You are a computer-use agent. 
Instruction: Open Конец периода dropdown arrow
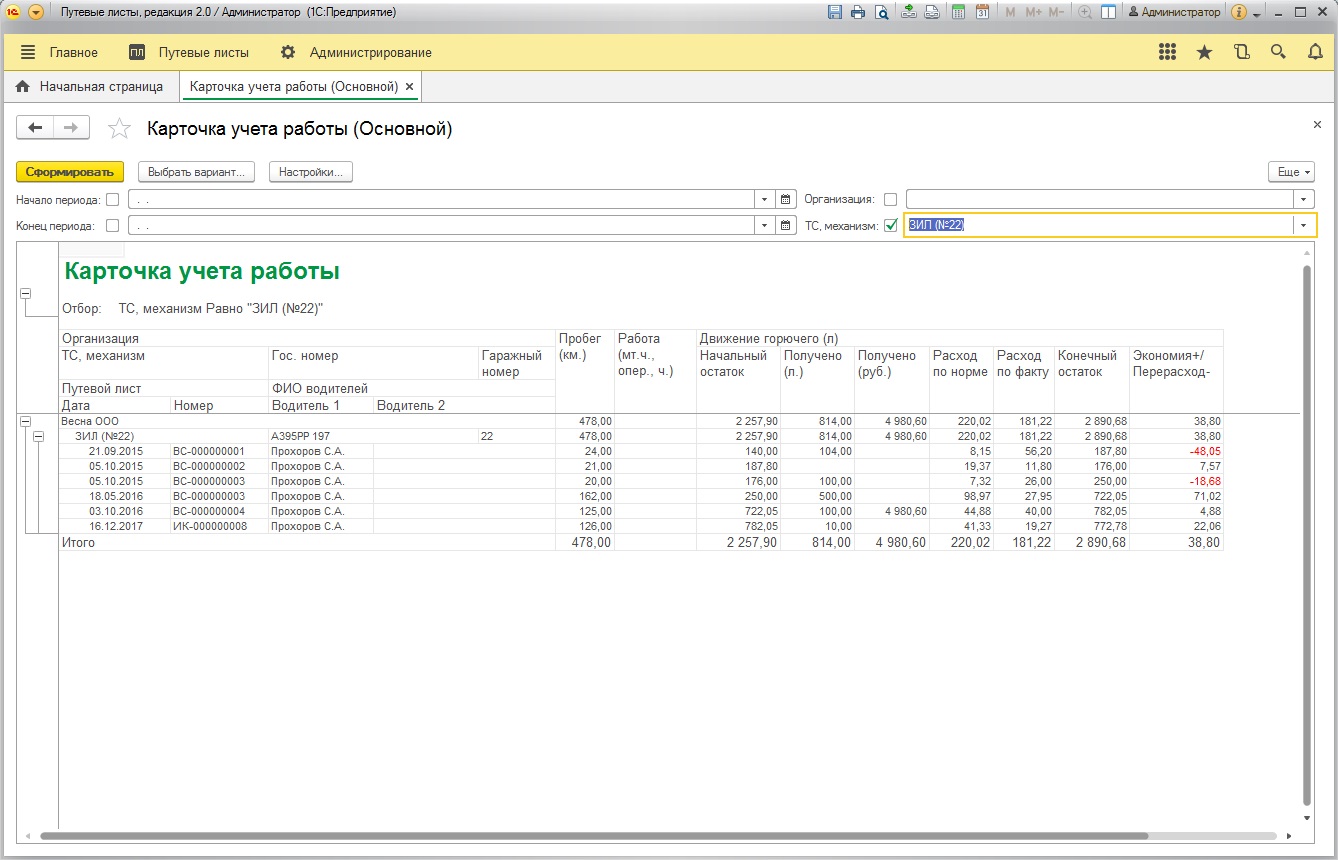pos(765,226)
